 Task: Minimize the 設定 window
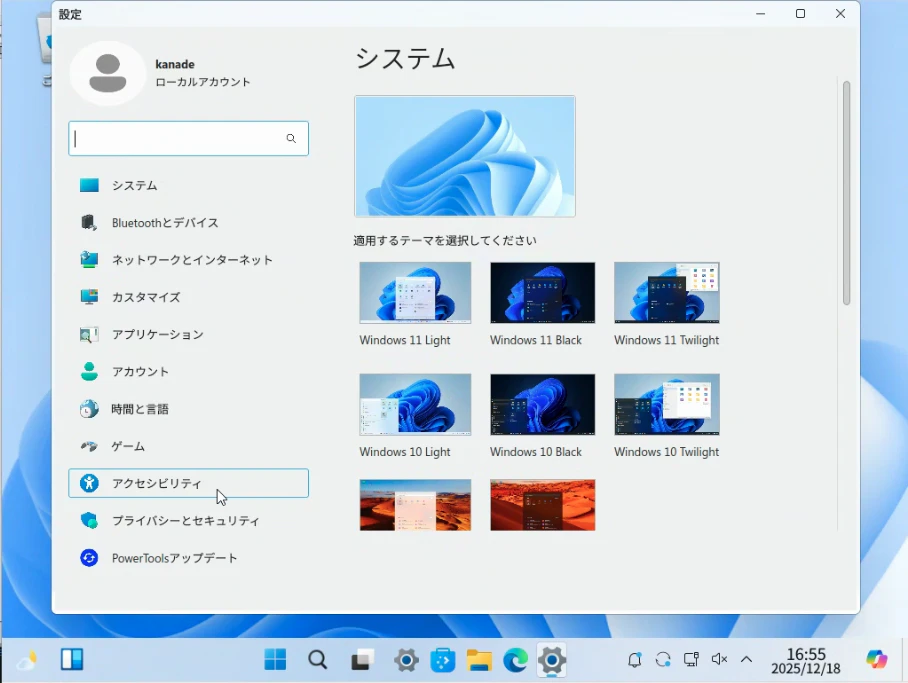point(760,13)
